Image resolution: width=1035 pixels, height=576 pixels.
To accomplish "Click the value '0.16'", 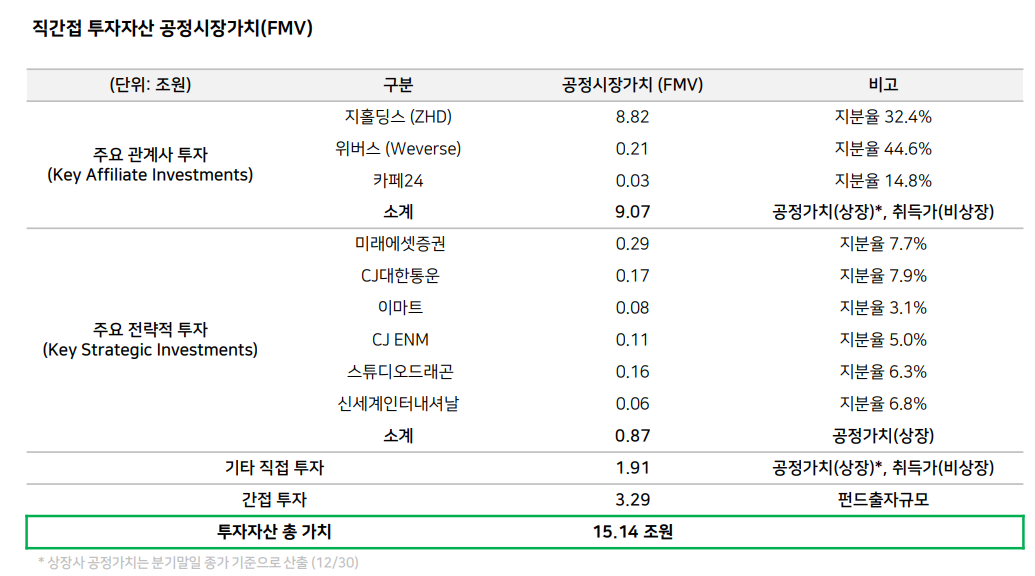I will tap(632, 371).
